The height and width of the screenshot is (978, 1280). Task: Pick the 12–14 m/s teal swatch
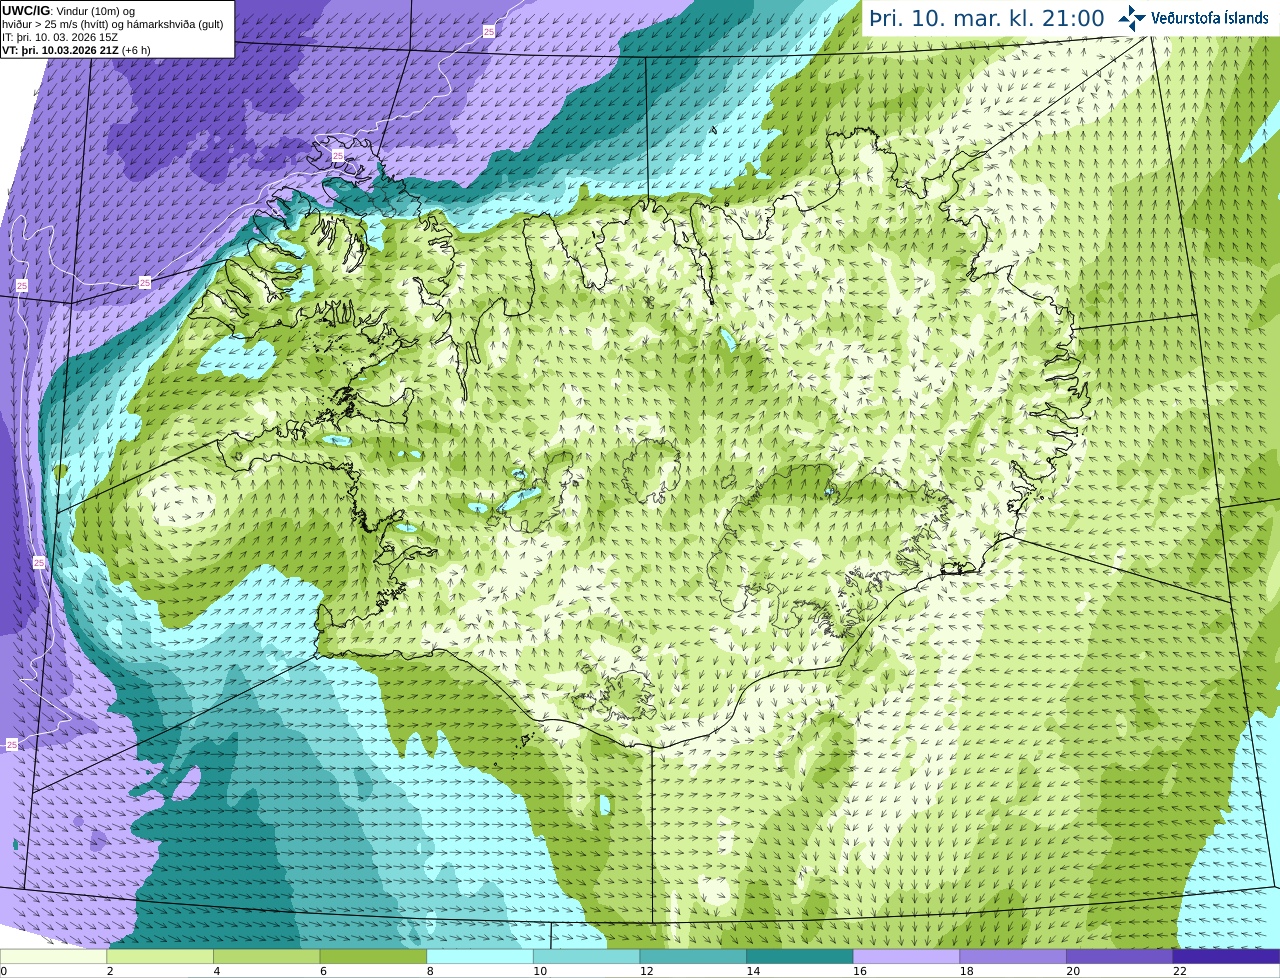693,956
